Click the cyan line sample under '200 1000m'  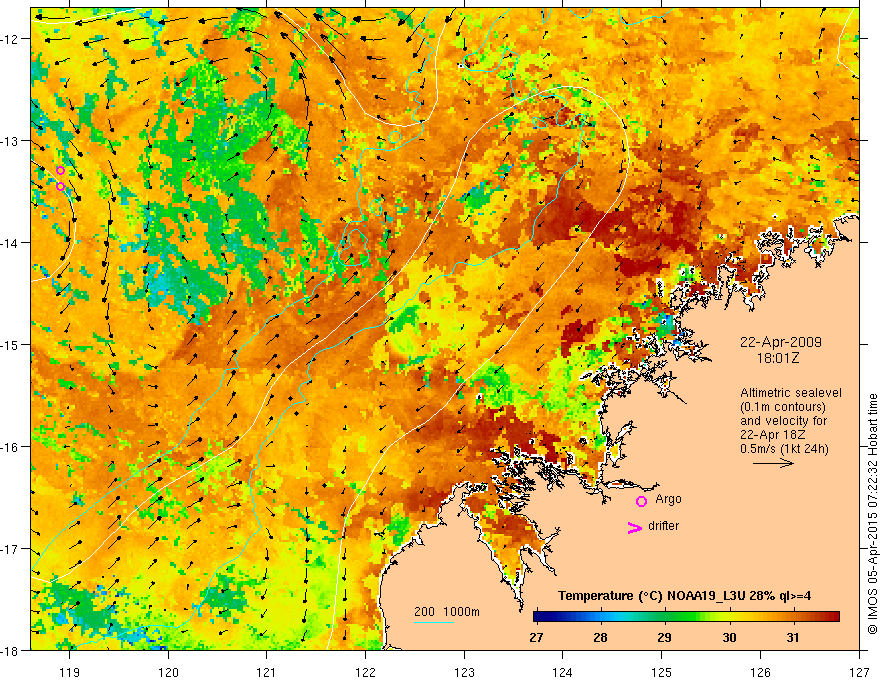tap(434, 622)
